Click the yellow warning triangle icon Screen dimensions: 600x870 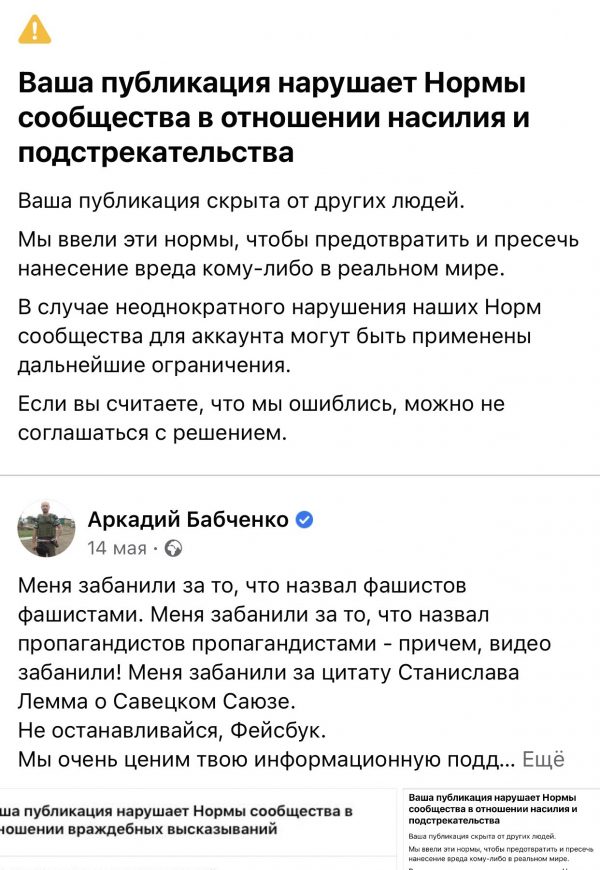34,29
